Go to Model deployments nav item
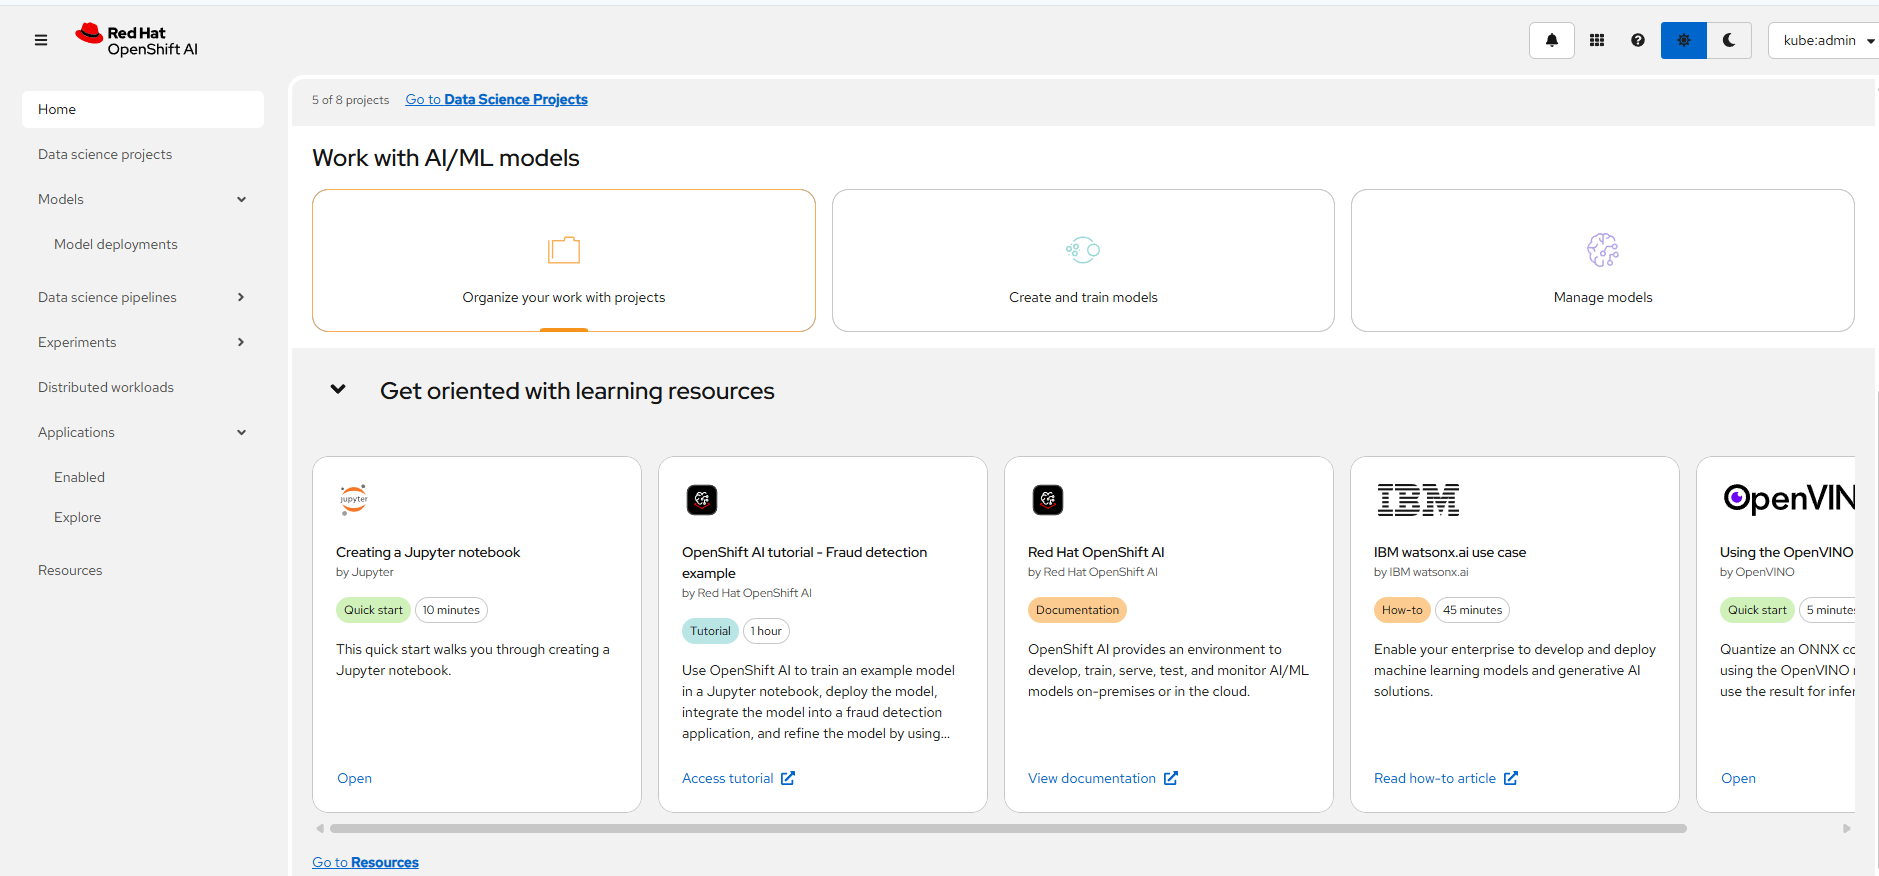This screenshot has width=1879, height=876. [x=116, y=244]
